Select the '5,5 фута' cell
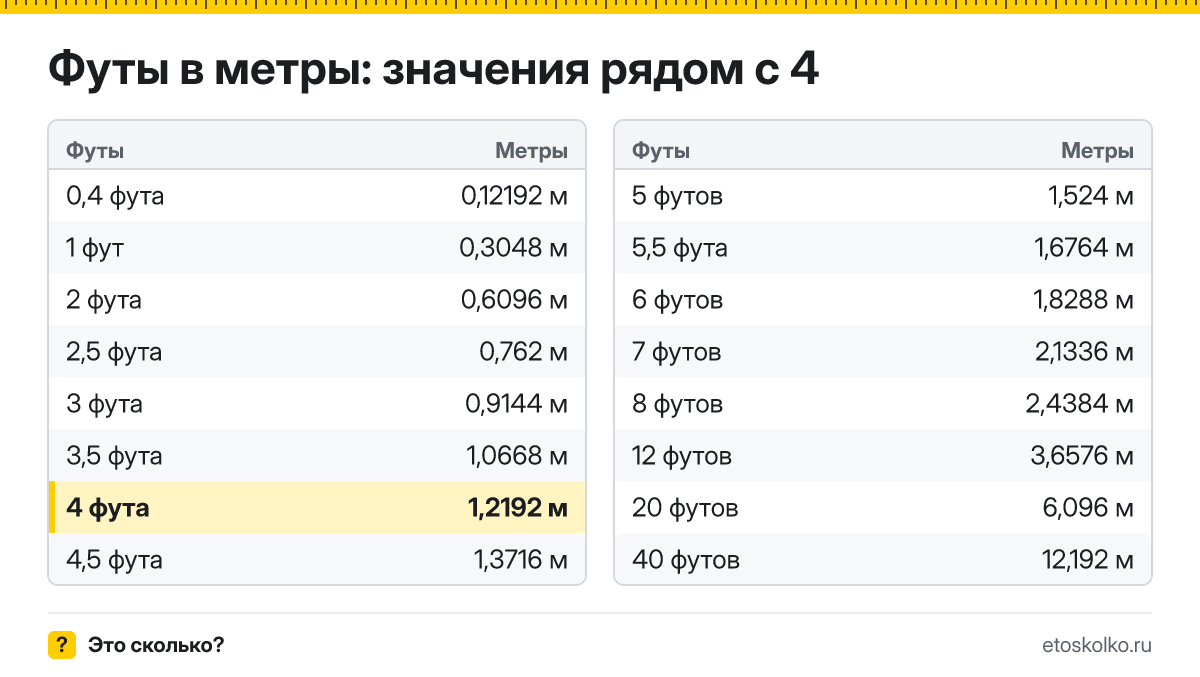The height and width of the screenshot is (677, 1200). pos(680,248)
